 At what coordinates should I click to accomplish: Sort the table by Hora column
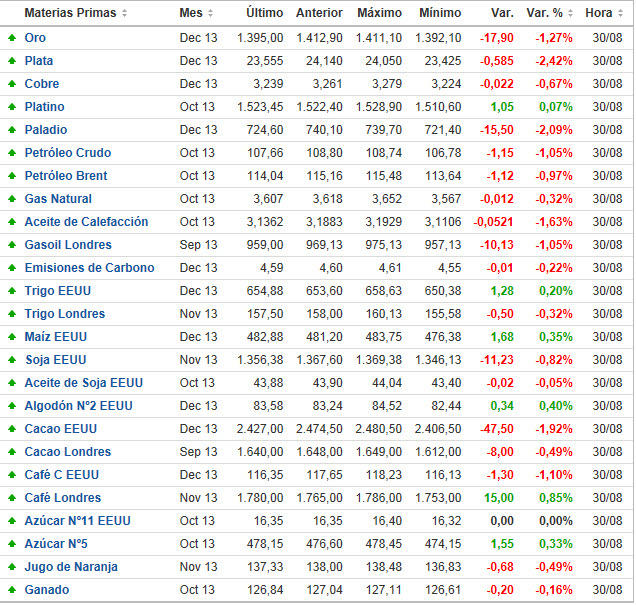click(605, 13)
